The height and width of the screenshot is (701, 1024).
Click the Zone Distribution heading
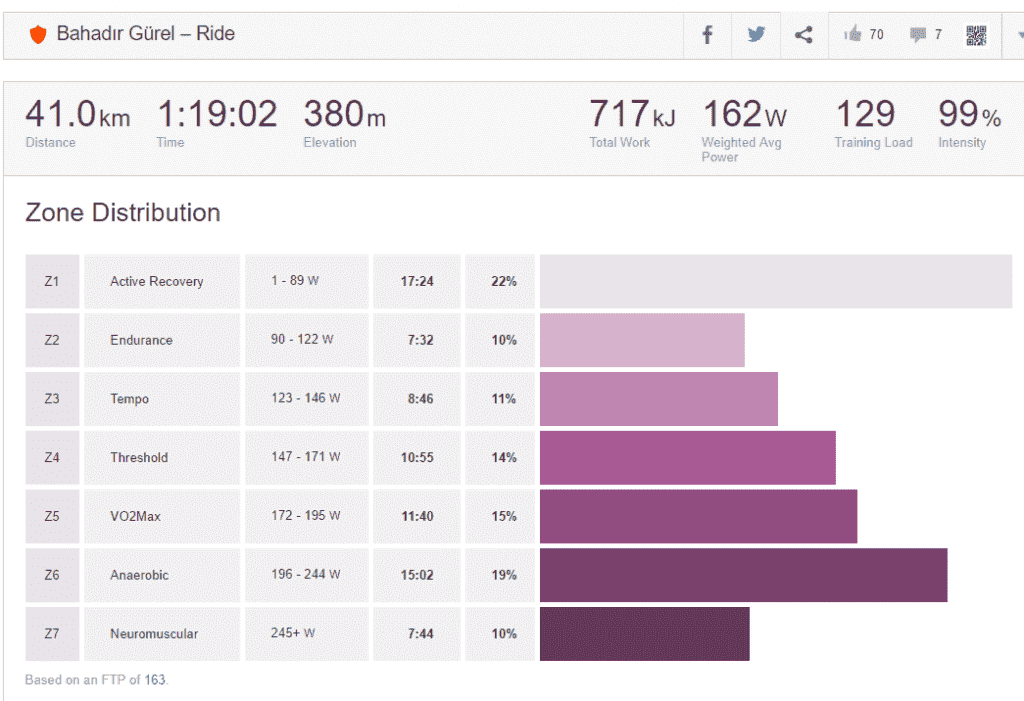123,213
